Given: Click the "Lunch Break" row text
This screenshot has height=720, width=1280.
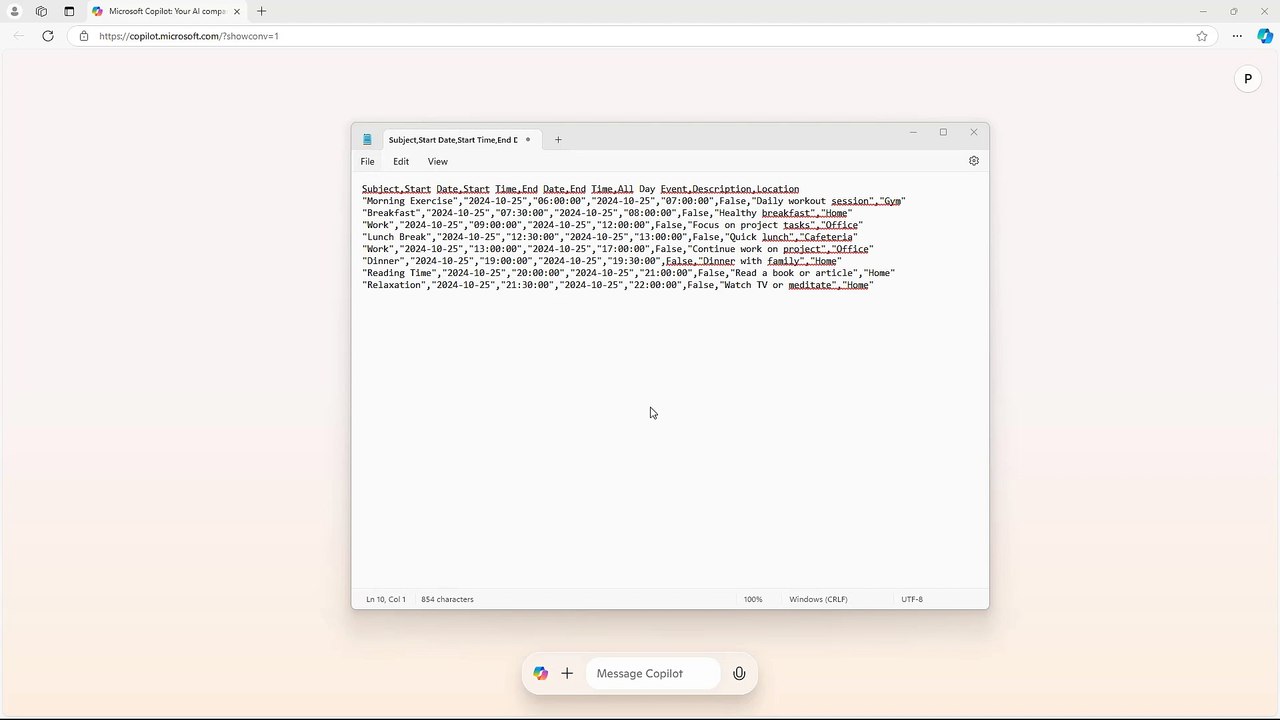Looking at the screenshot, I should click(610, 237).
